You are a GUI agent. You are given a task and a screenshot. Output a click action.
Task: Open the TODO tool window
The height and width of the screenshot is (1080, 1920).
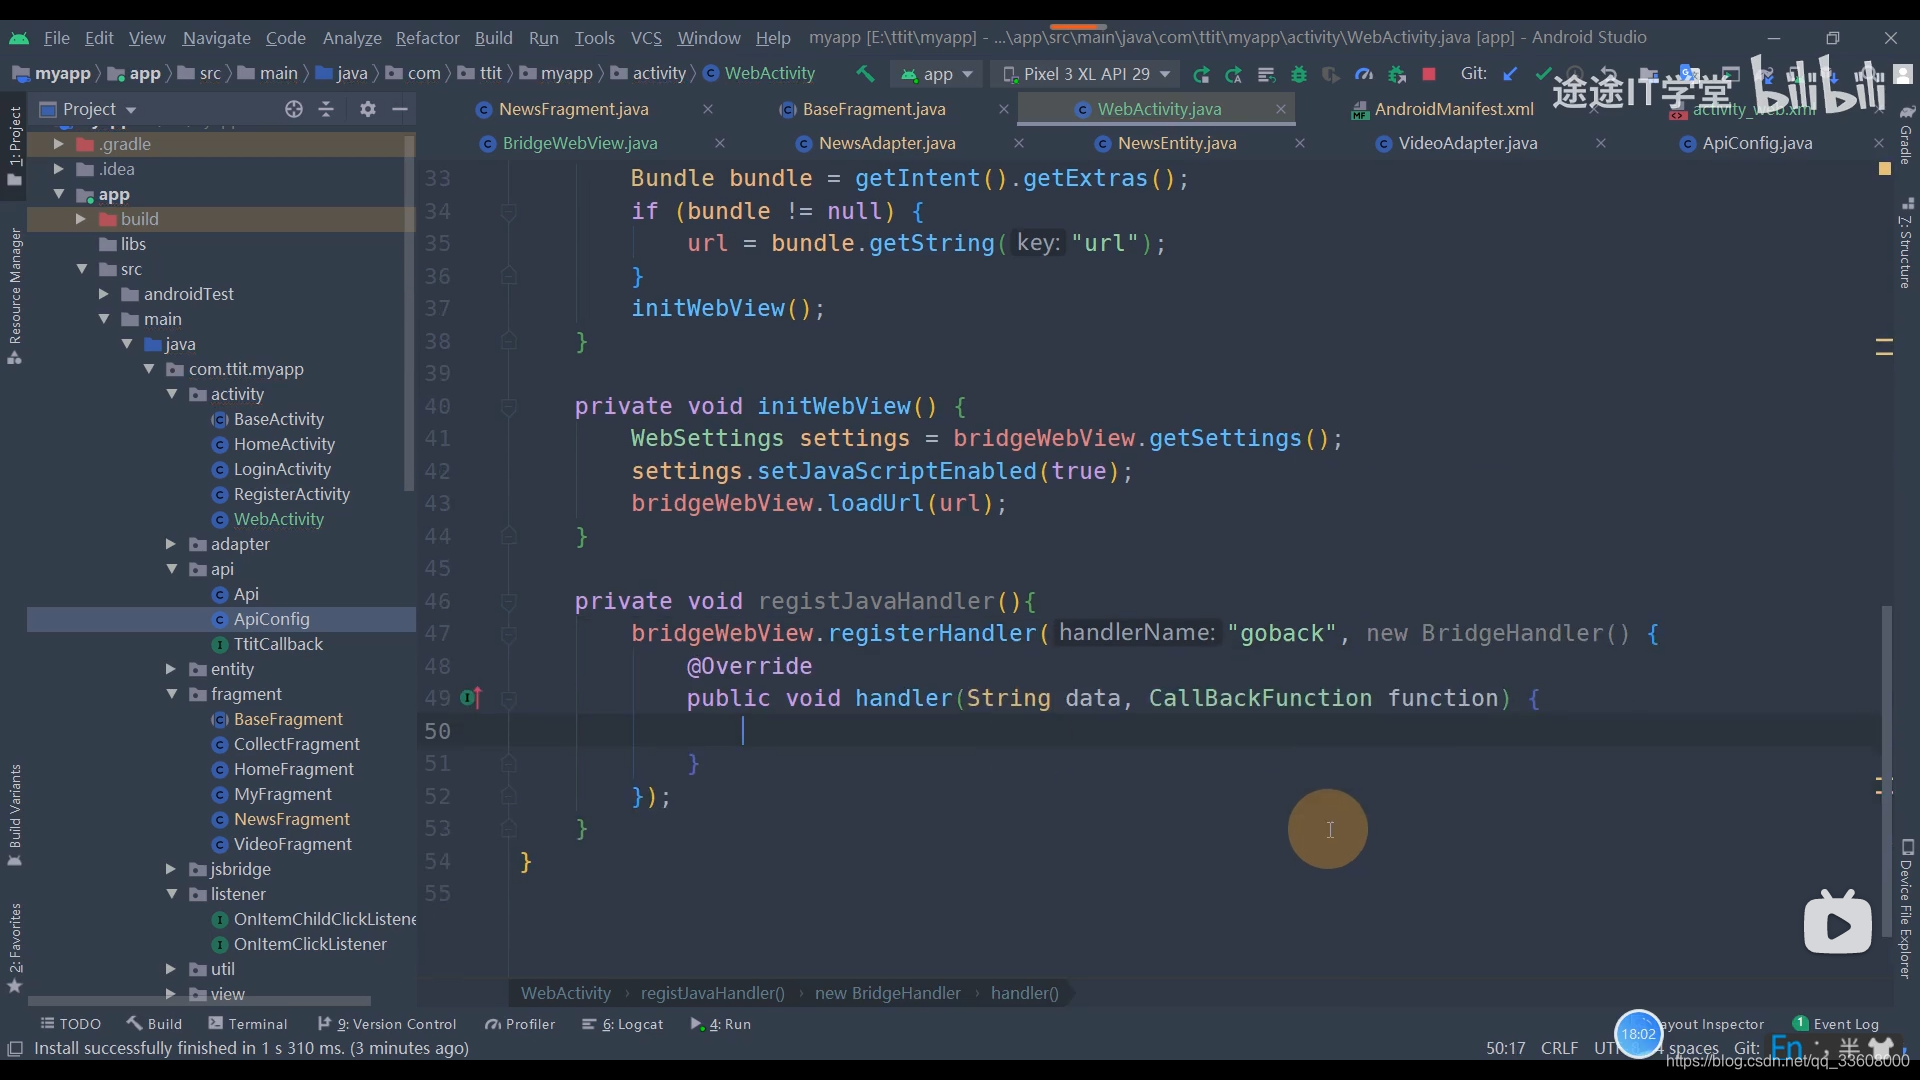click(70, 1024)
